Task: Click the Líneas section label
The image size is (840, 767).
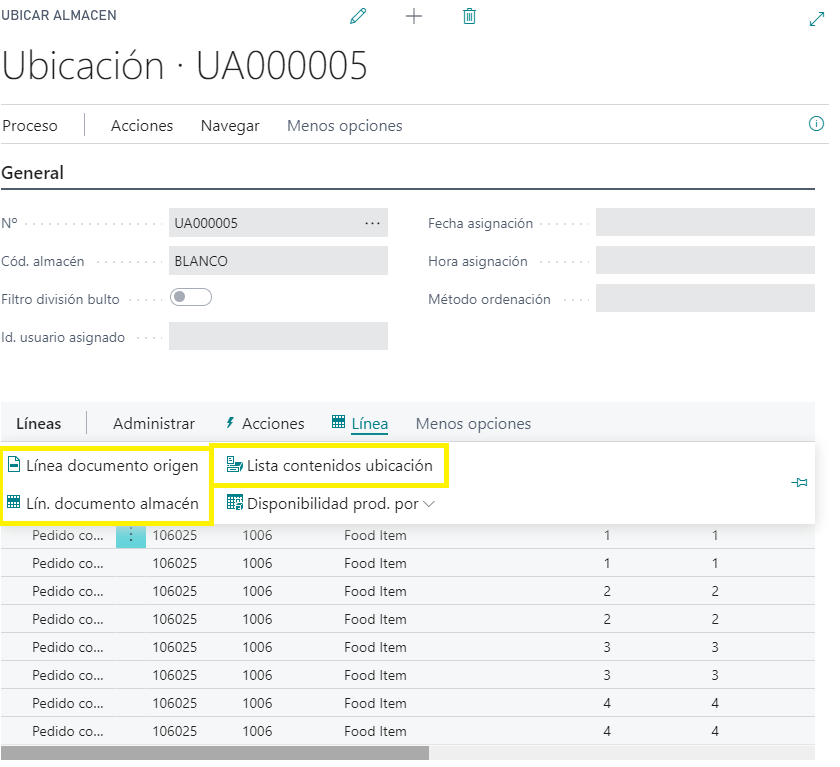Action: 39,424
